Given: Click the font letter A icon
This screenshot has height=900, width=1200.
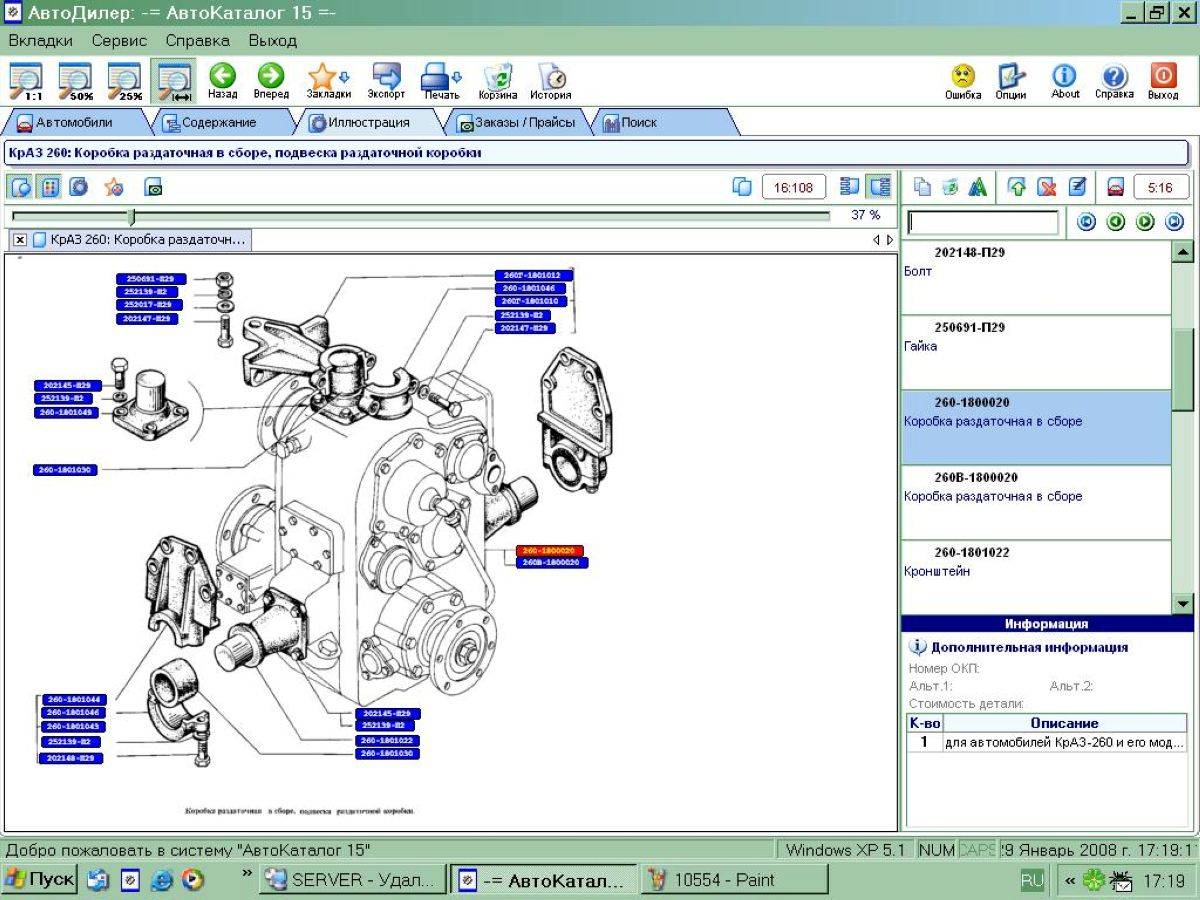Looking at the screenshot, I should pyautogui.click(x=978, y=186).
